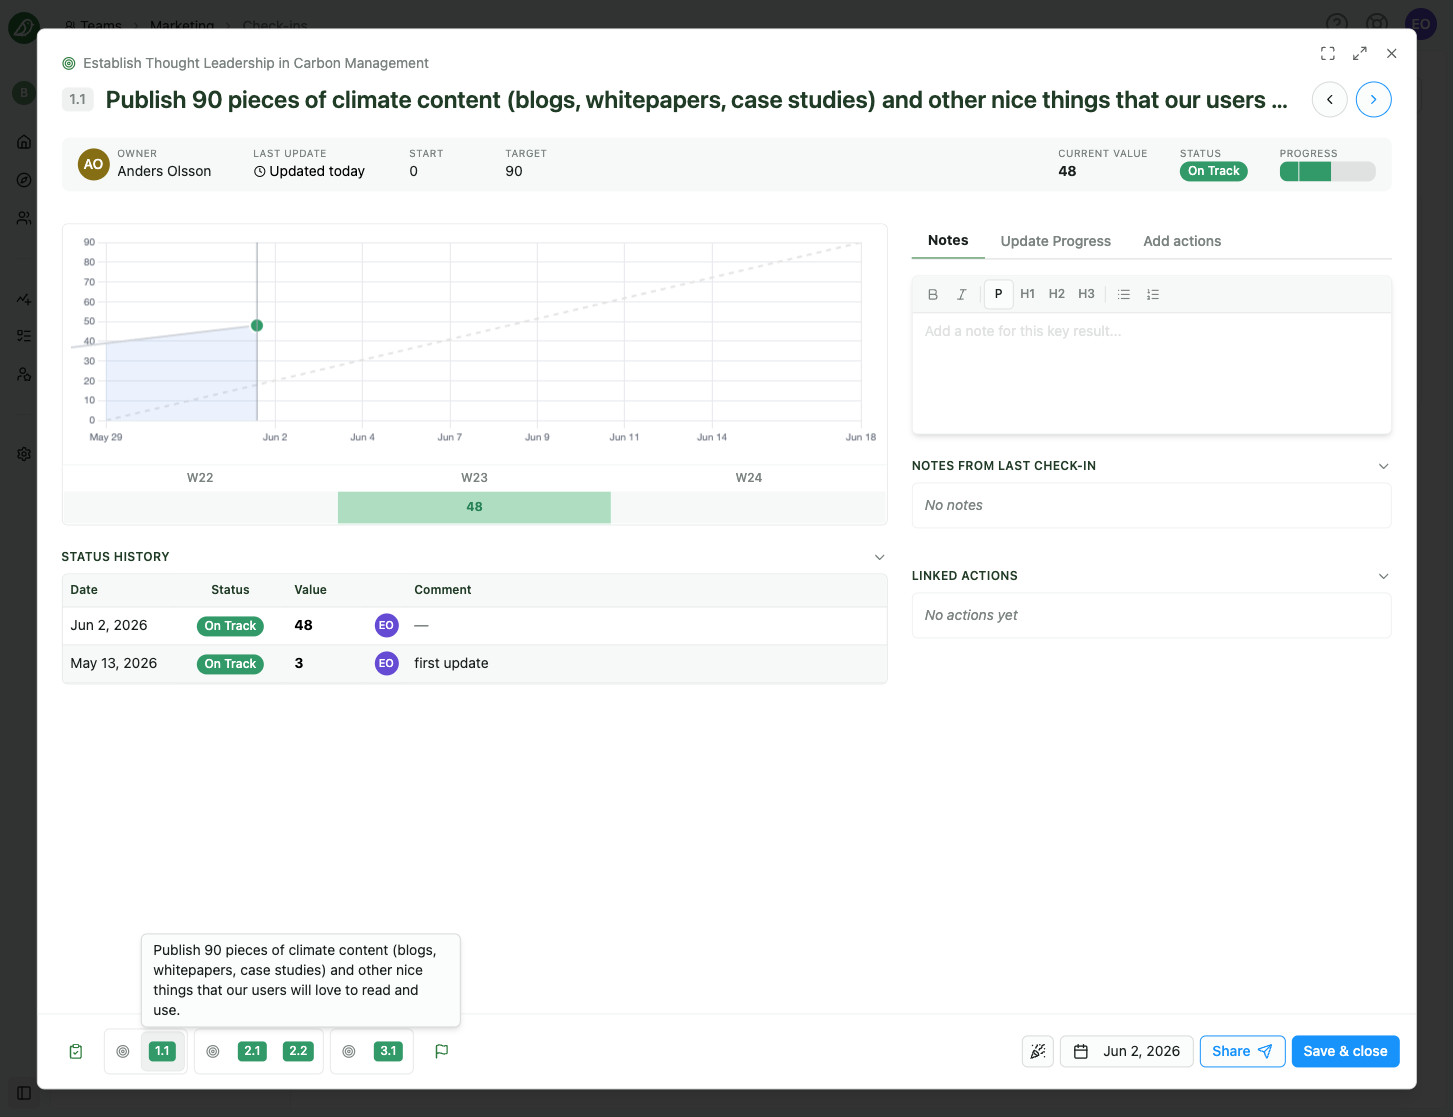
Task: Click Anders Olsson owner avatar
Action: pyautogui.click(x=94, y=164)
